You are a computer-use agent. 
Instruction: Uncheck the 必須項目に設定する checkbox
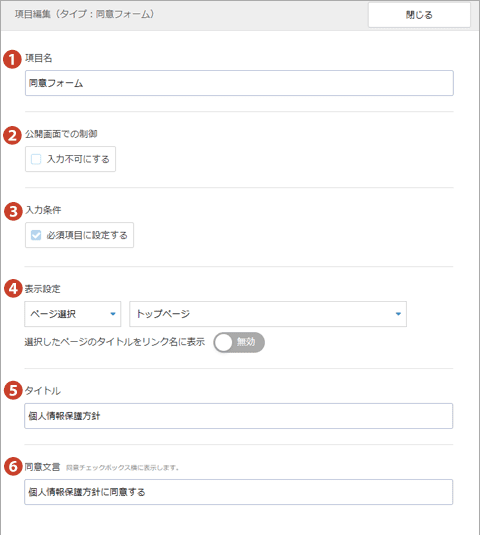[36, 235]
